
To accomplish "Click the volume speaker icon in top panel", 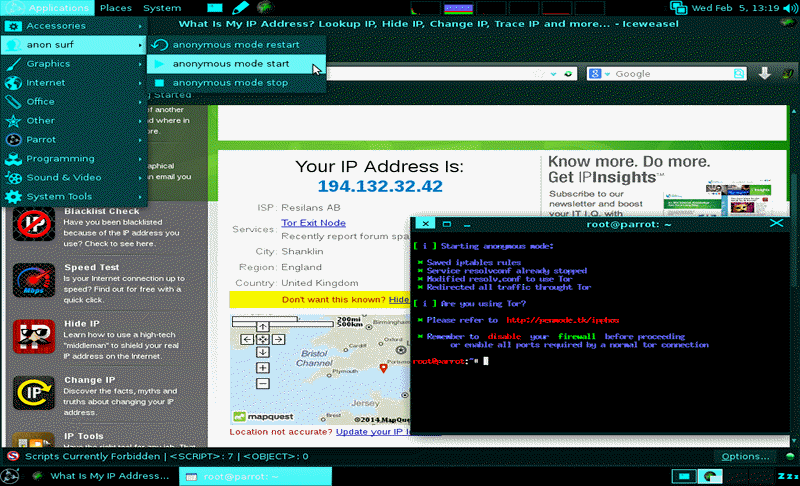I will pos(790,8).
